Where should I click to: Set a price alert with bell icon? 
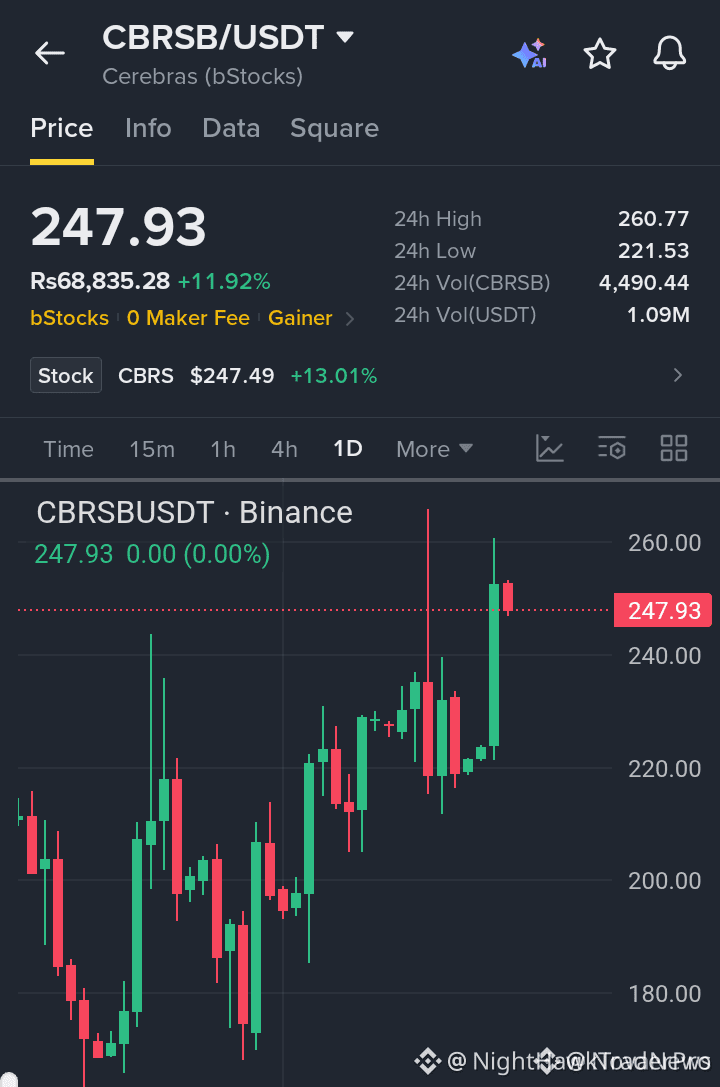(669, 53)
